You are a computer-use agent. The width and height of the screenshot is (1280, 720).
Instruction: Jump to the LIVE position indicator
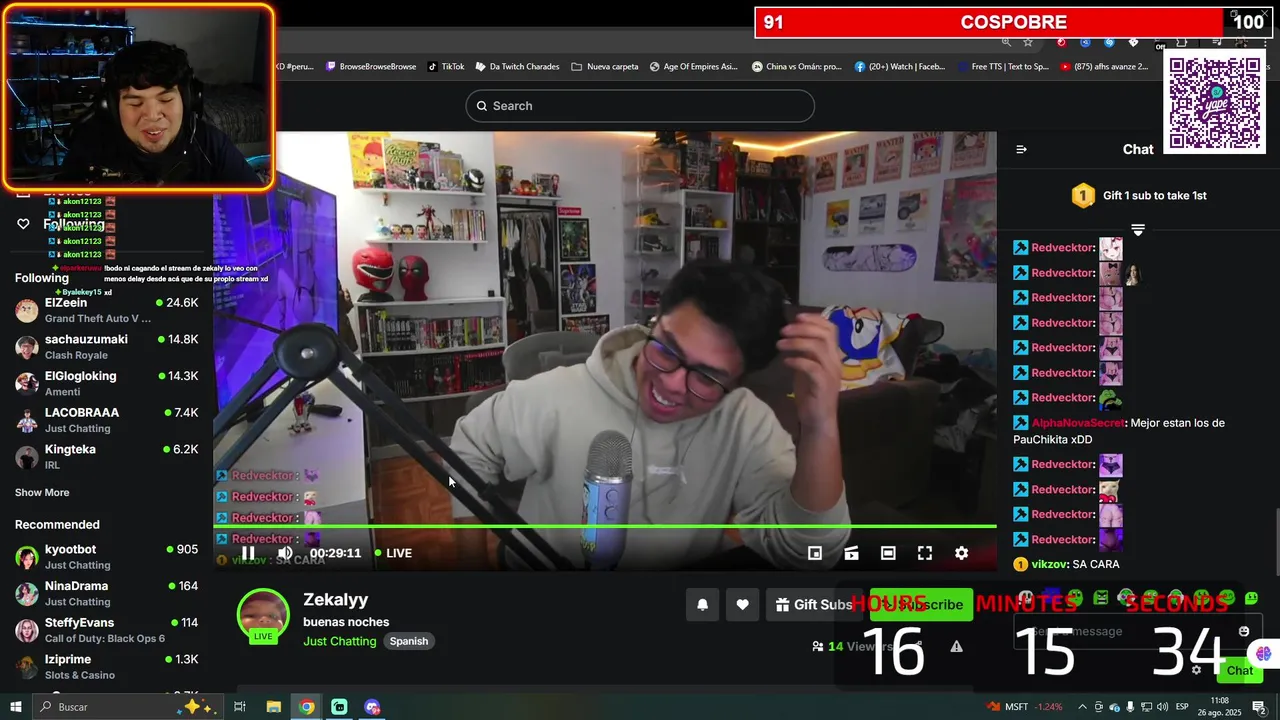(393, 553)
